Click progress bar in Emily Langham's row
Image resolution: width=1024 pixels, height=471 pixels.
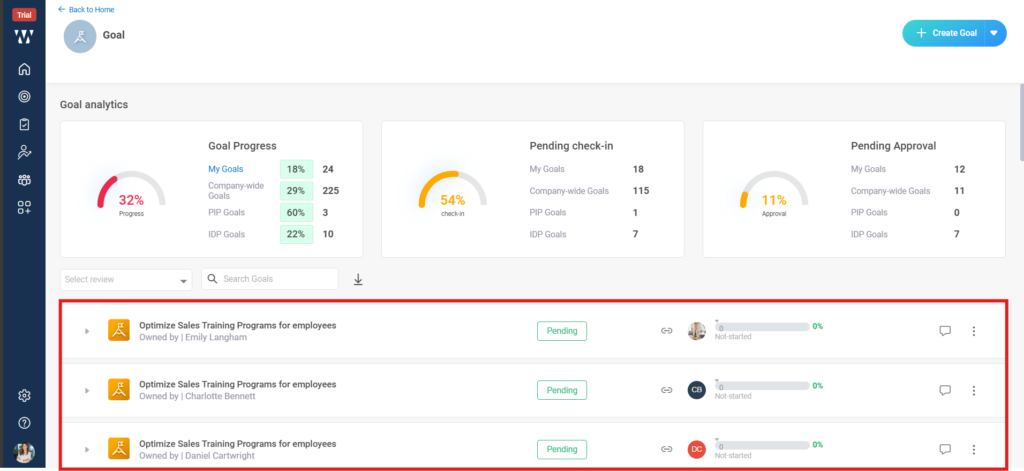tap(762, 327)
